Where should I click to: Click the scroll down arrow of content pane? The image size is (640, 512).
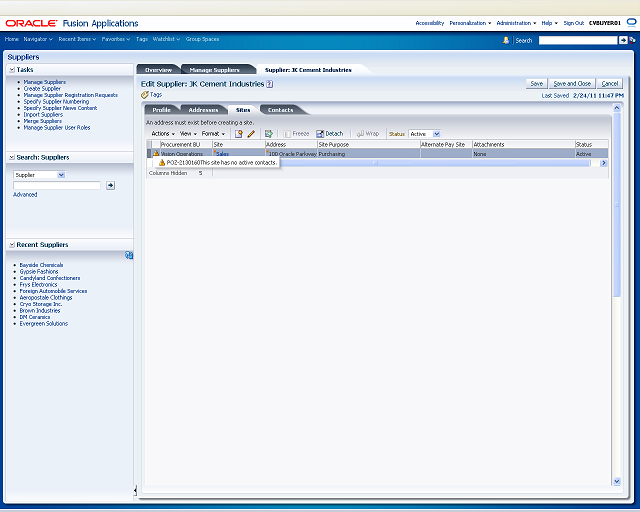coord(617,481)
